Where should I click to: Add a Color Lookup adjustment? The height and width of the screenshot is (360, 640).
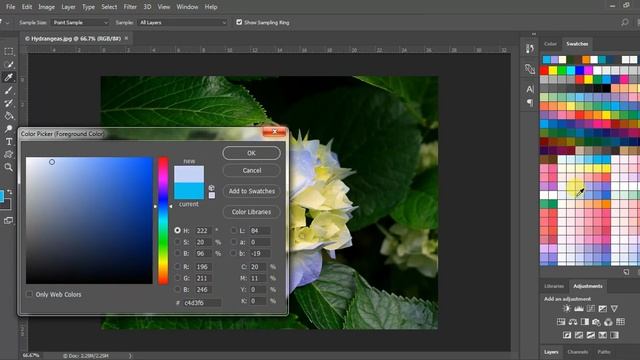click(x=620, y=322)
